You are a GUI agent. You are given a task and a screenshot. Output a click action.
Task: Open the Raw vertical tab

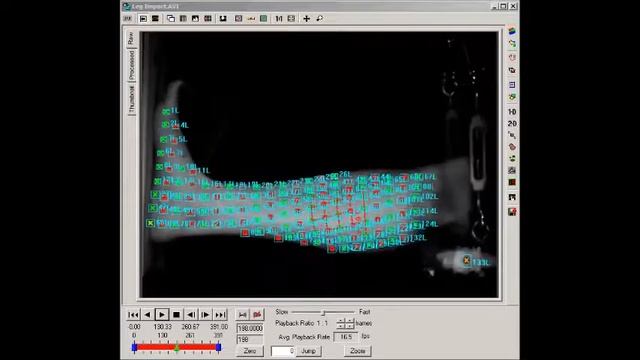tap(131, 39)
